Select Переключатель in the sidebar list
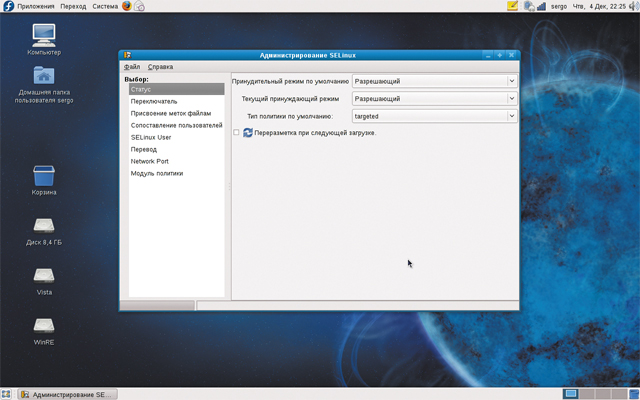 (x=176, y=101)
